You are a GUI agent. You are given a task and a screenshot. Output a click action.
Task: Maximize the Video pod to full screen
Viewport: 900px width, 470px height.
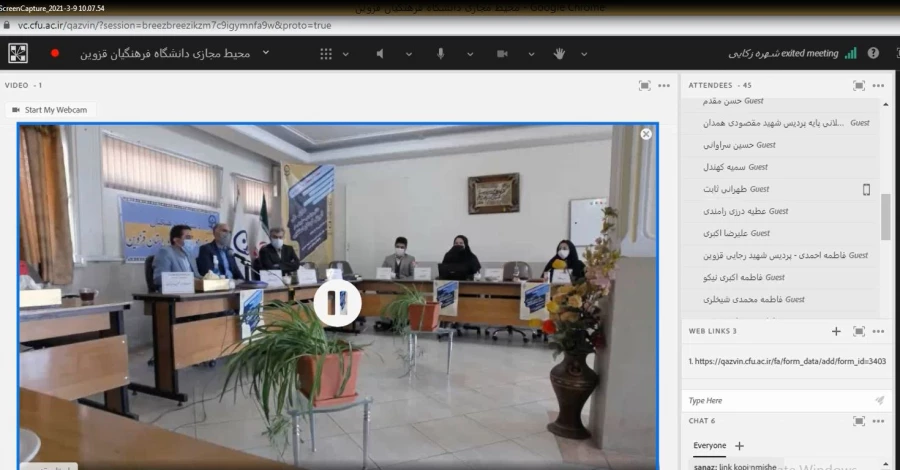(645, 85)
